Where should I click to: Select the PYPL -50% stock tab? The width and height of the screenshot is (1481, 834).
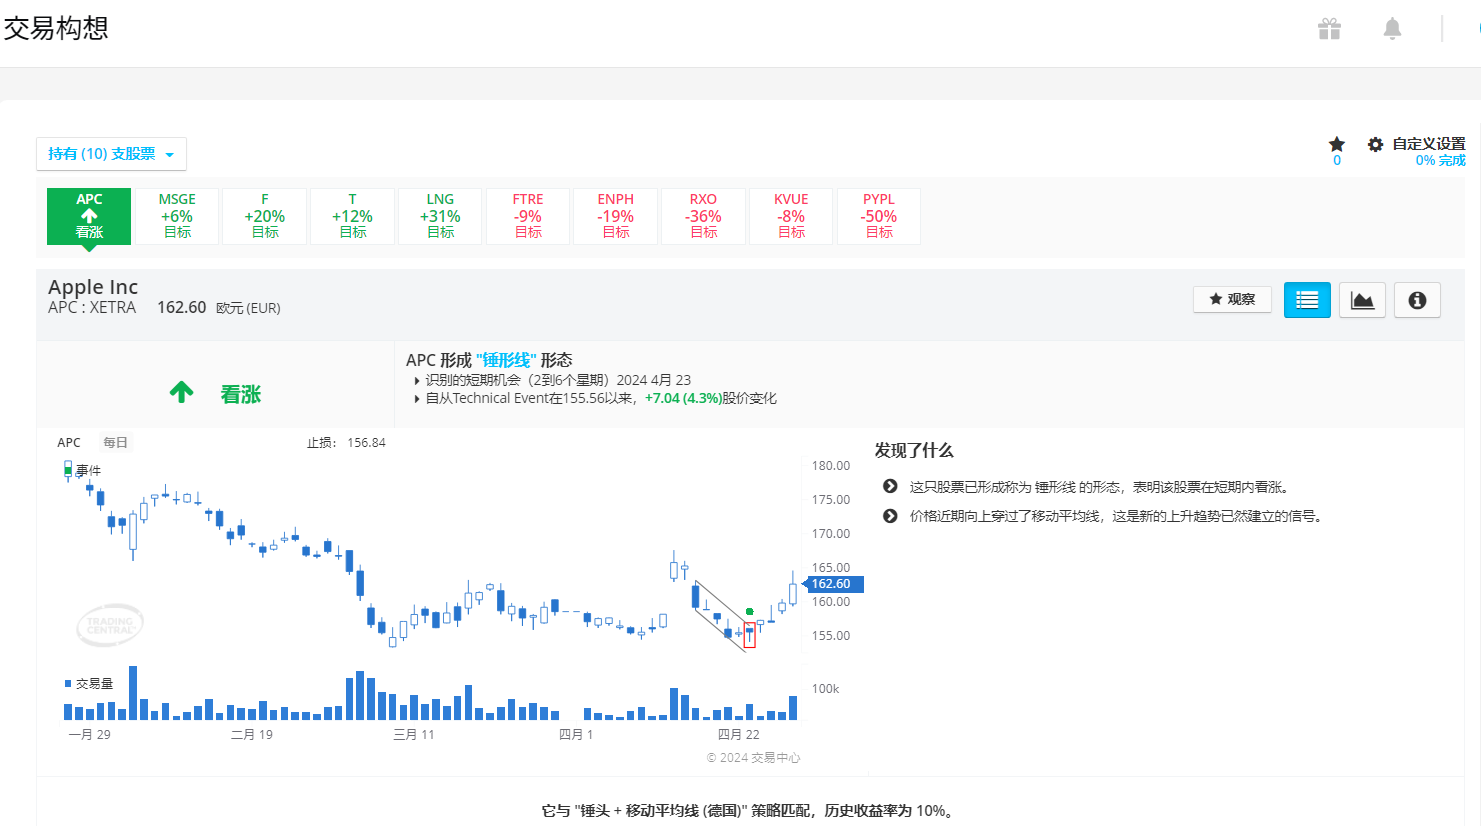point(879,216)
